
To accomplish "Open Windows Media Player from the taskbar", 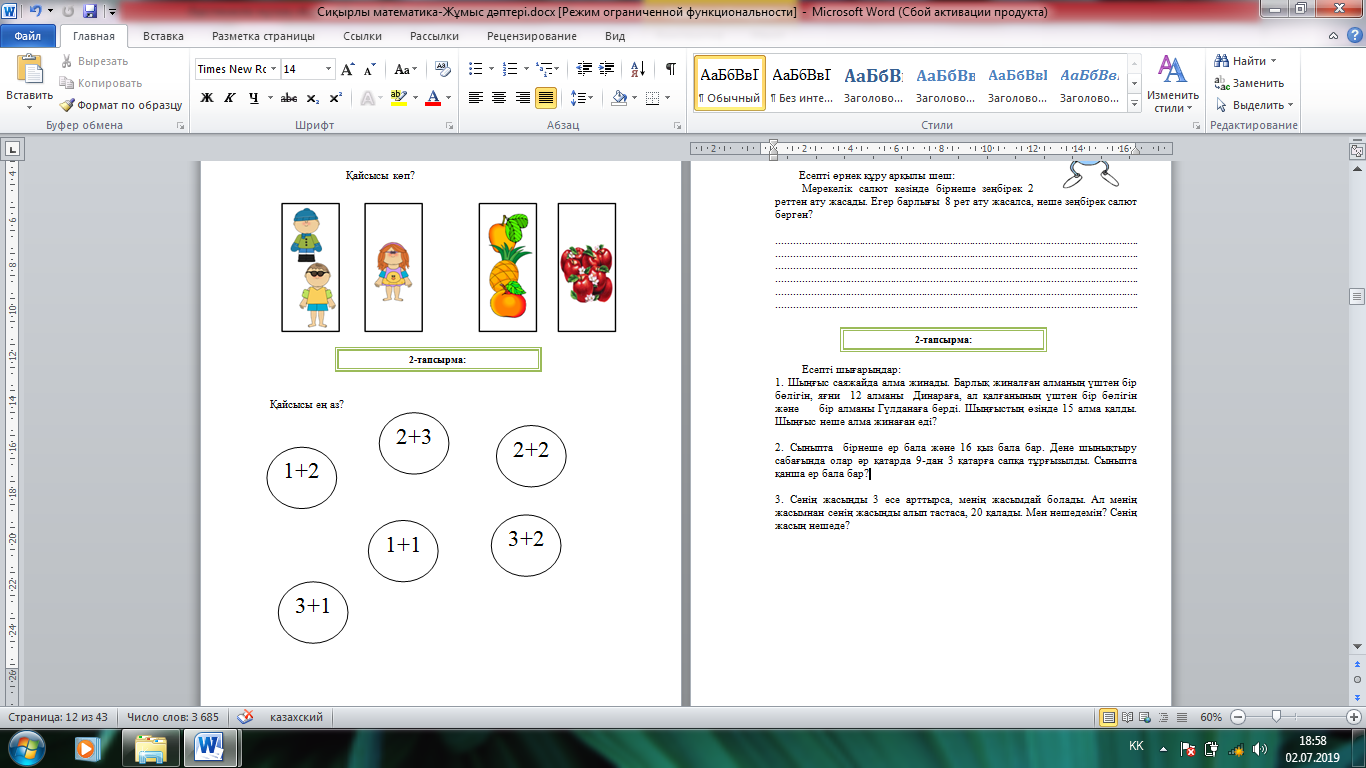I will pos(87,747).
